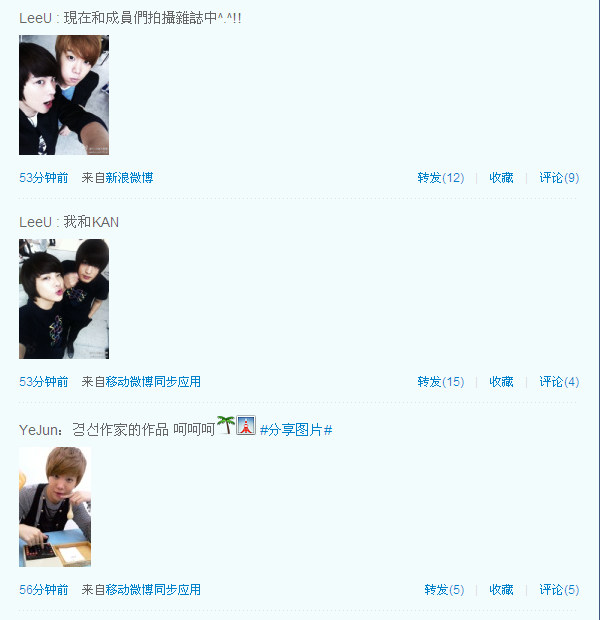Click the Tokyo tower emoji icon
The width and height of the screenshot is (600, 620).
coord(246,425)
